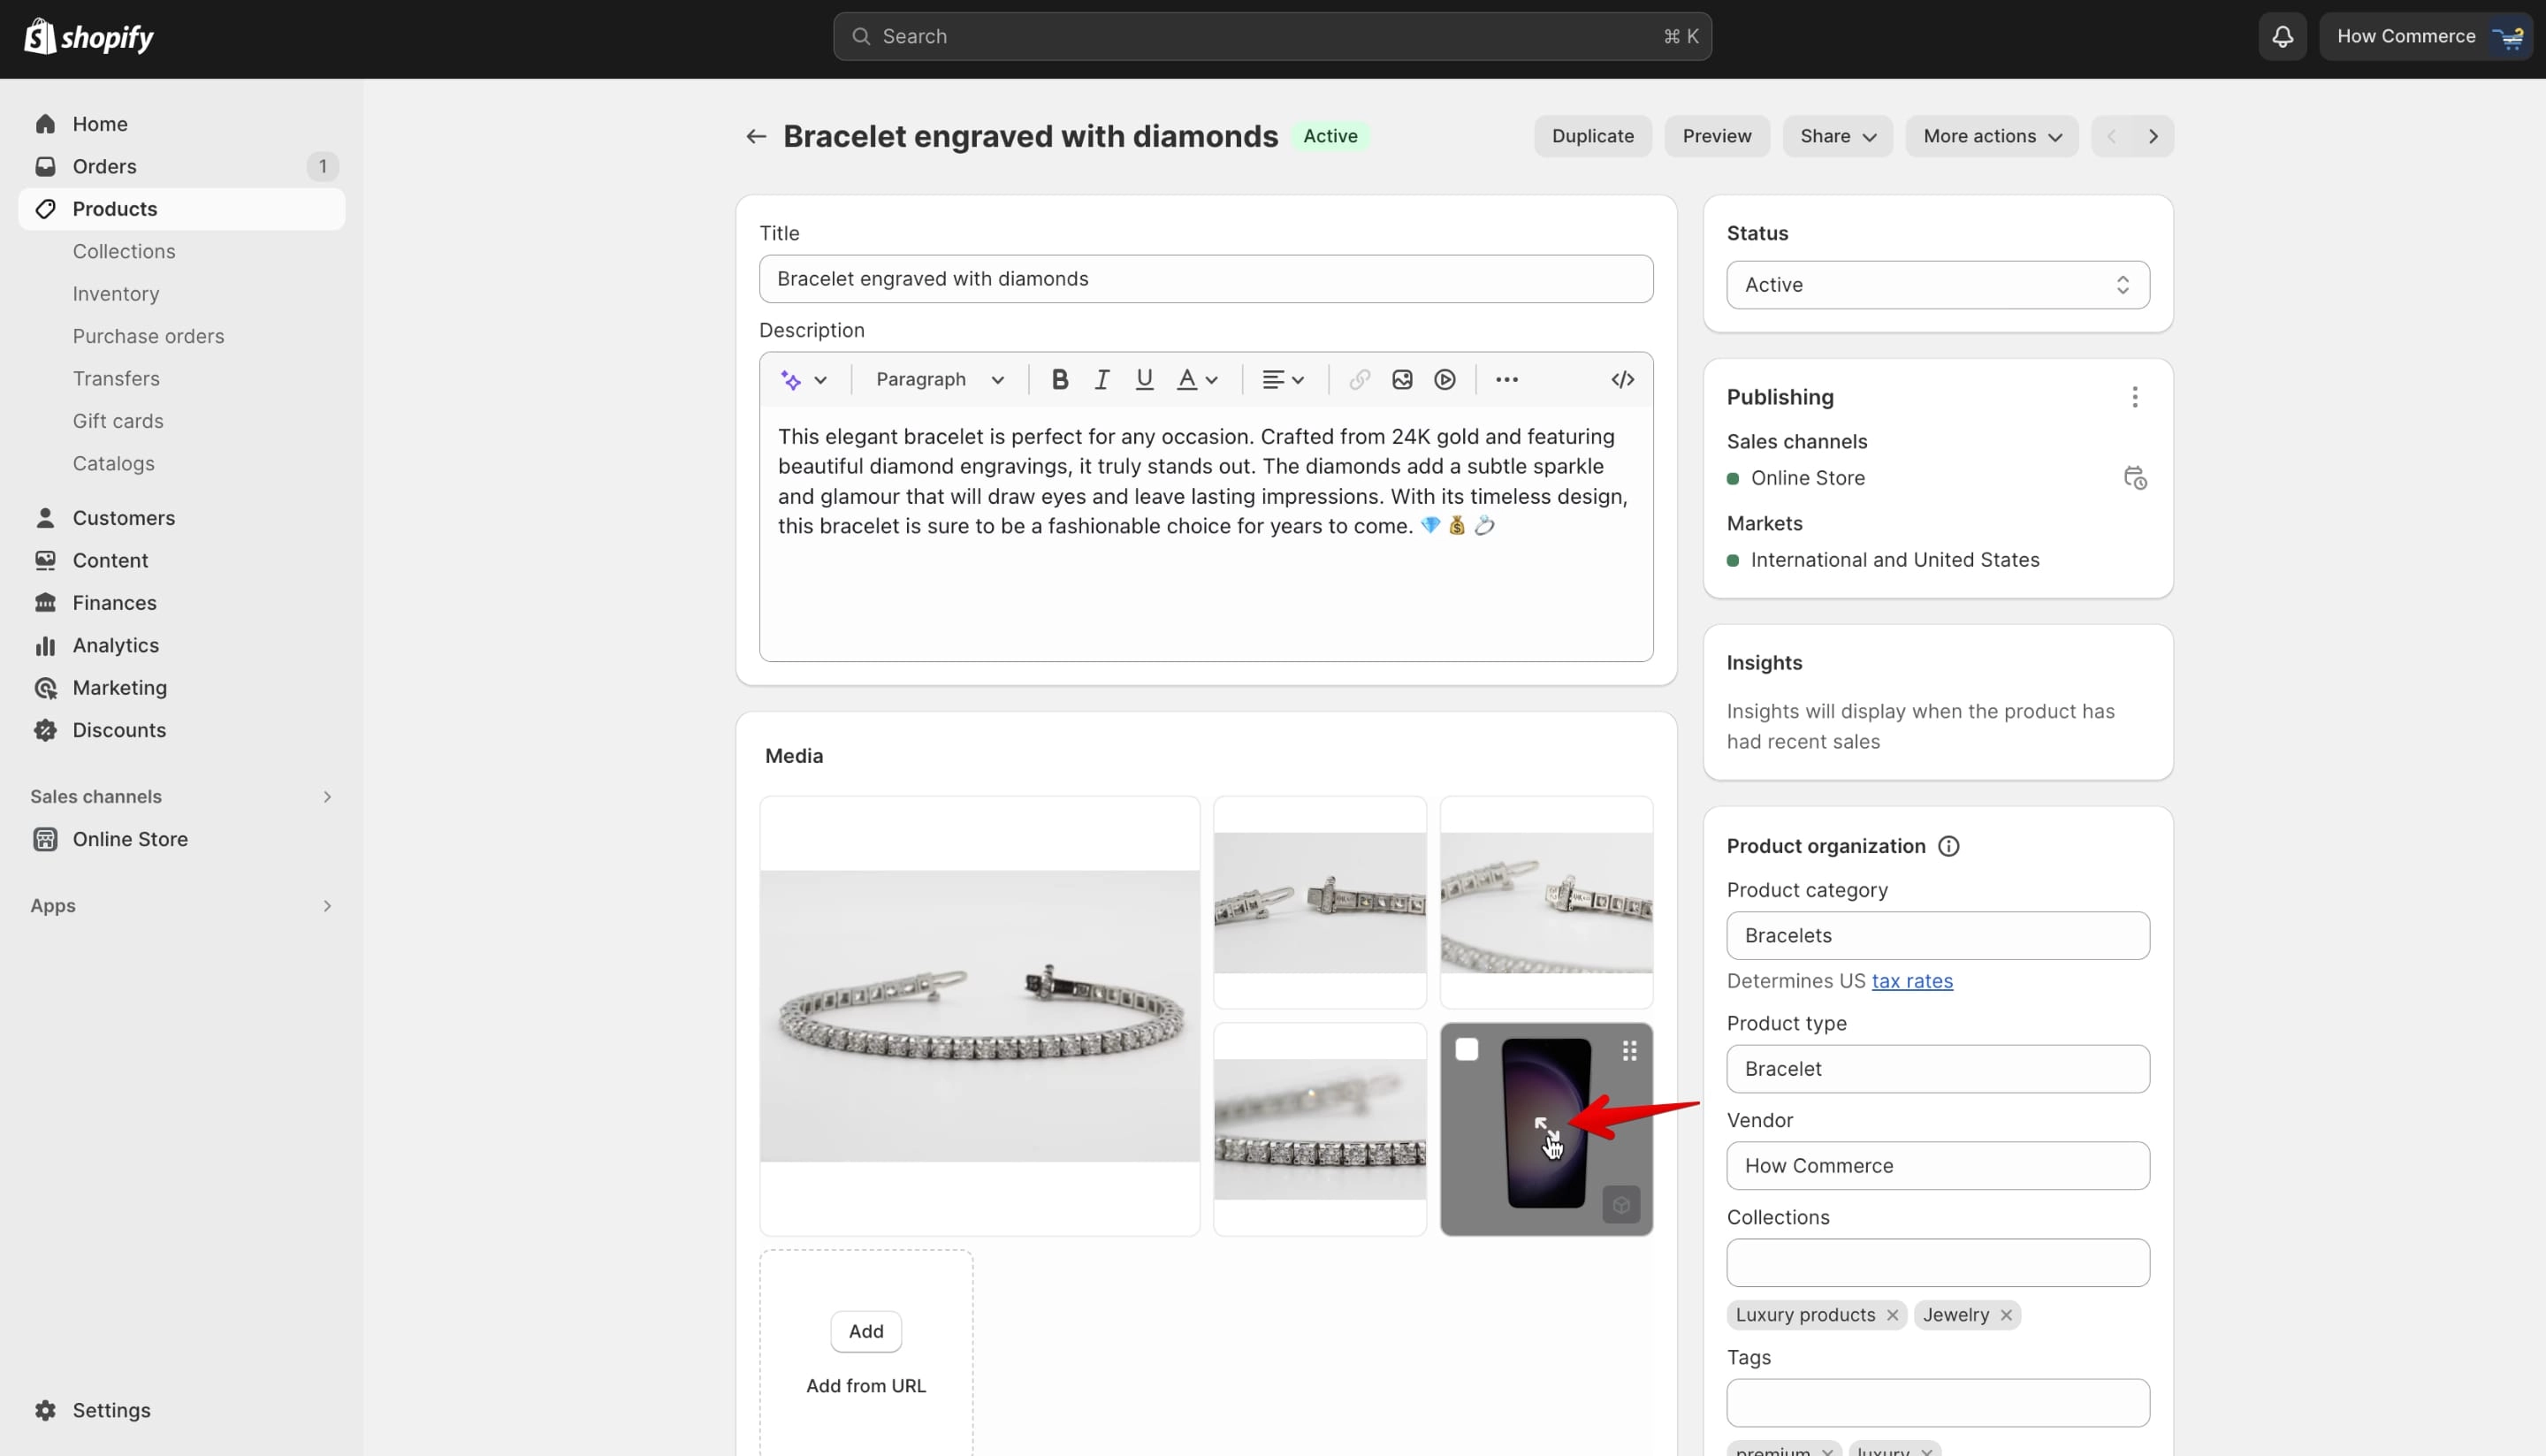
Task: Click the insert video icon
Action: click(1445, 380)
